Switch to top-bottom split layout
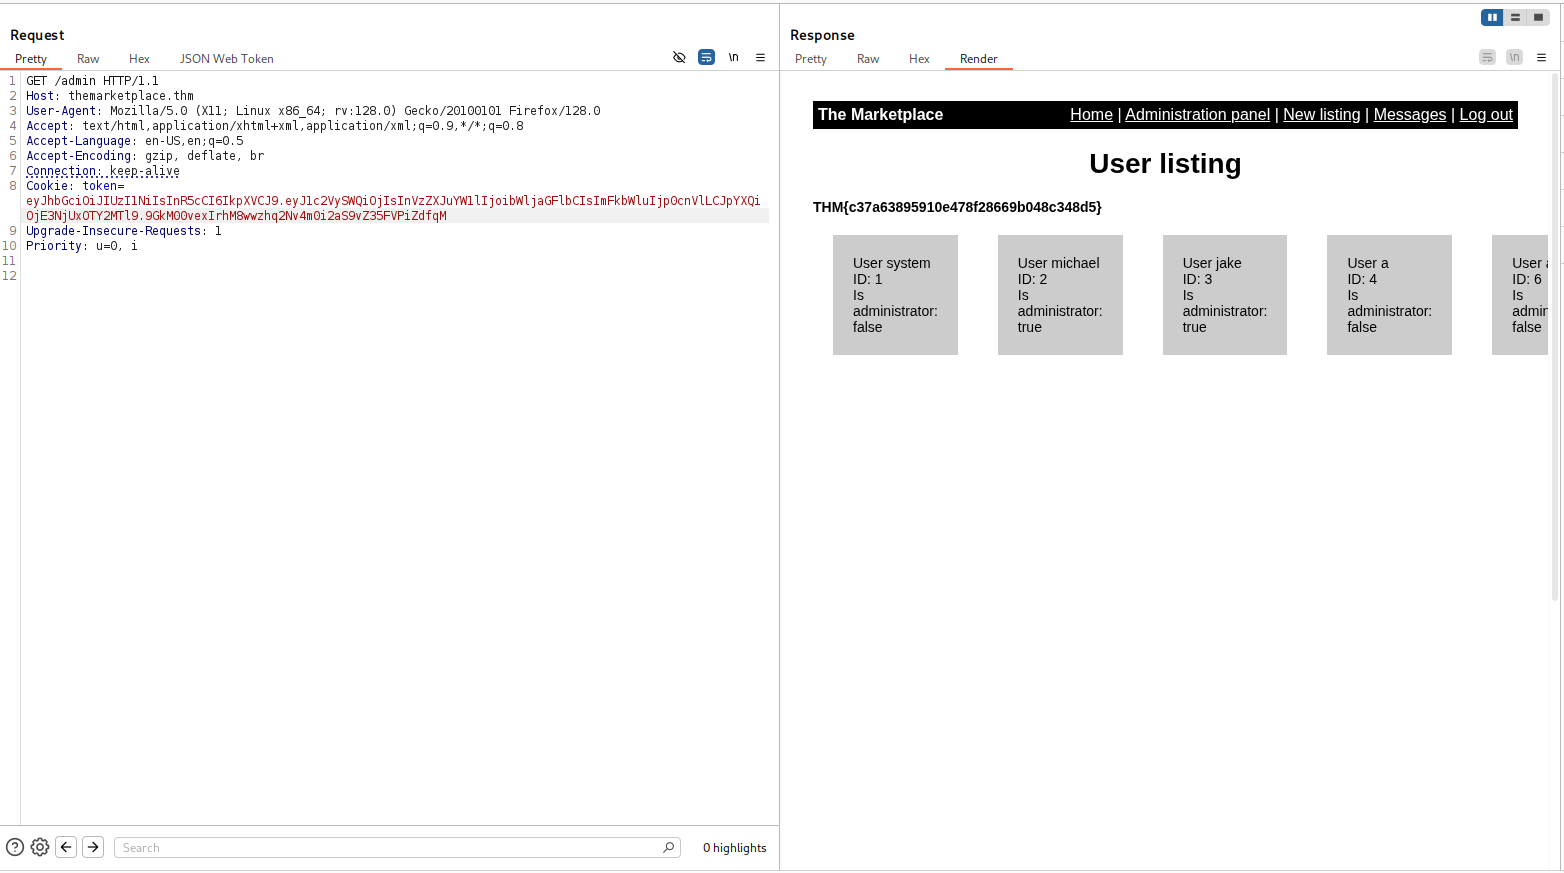1564x873 pixels. click(1515, 17)
